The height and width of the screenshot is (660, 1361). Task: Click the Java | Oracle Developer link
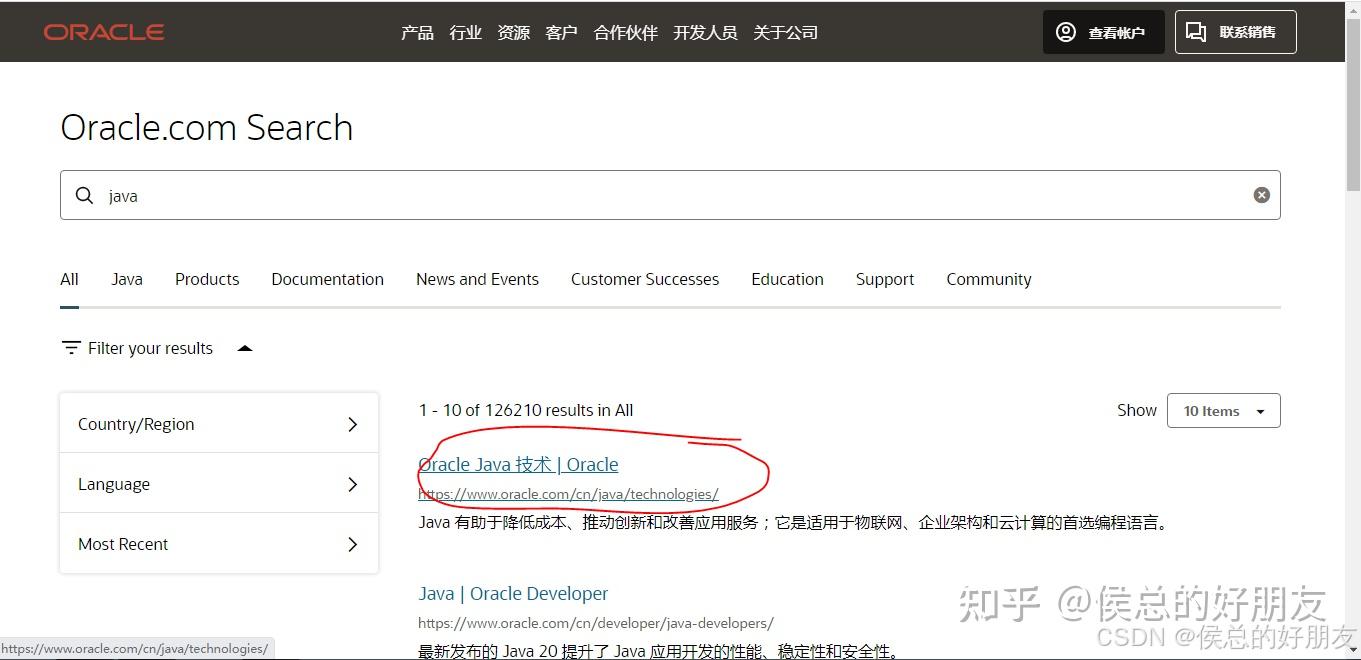point(513,593)
